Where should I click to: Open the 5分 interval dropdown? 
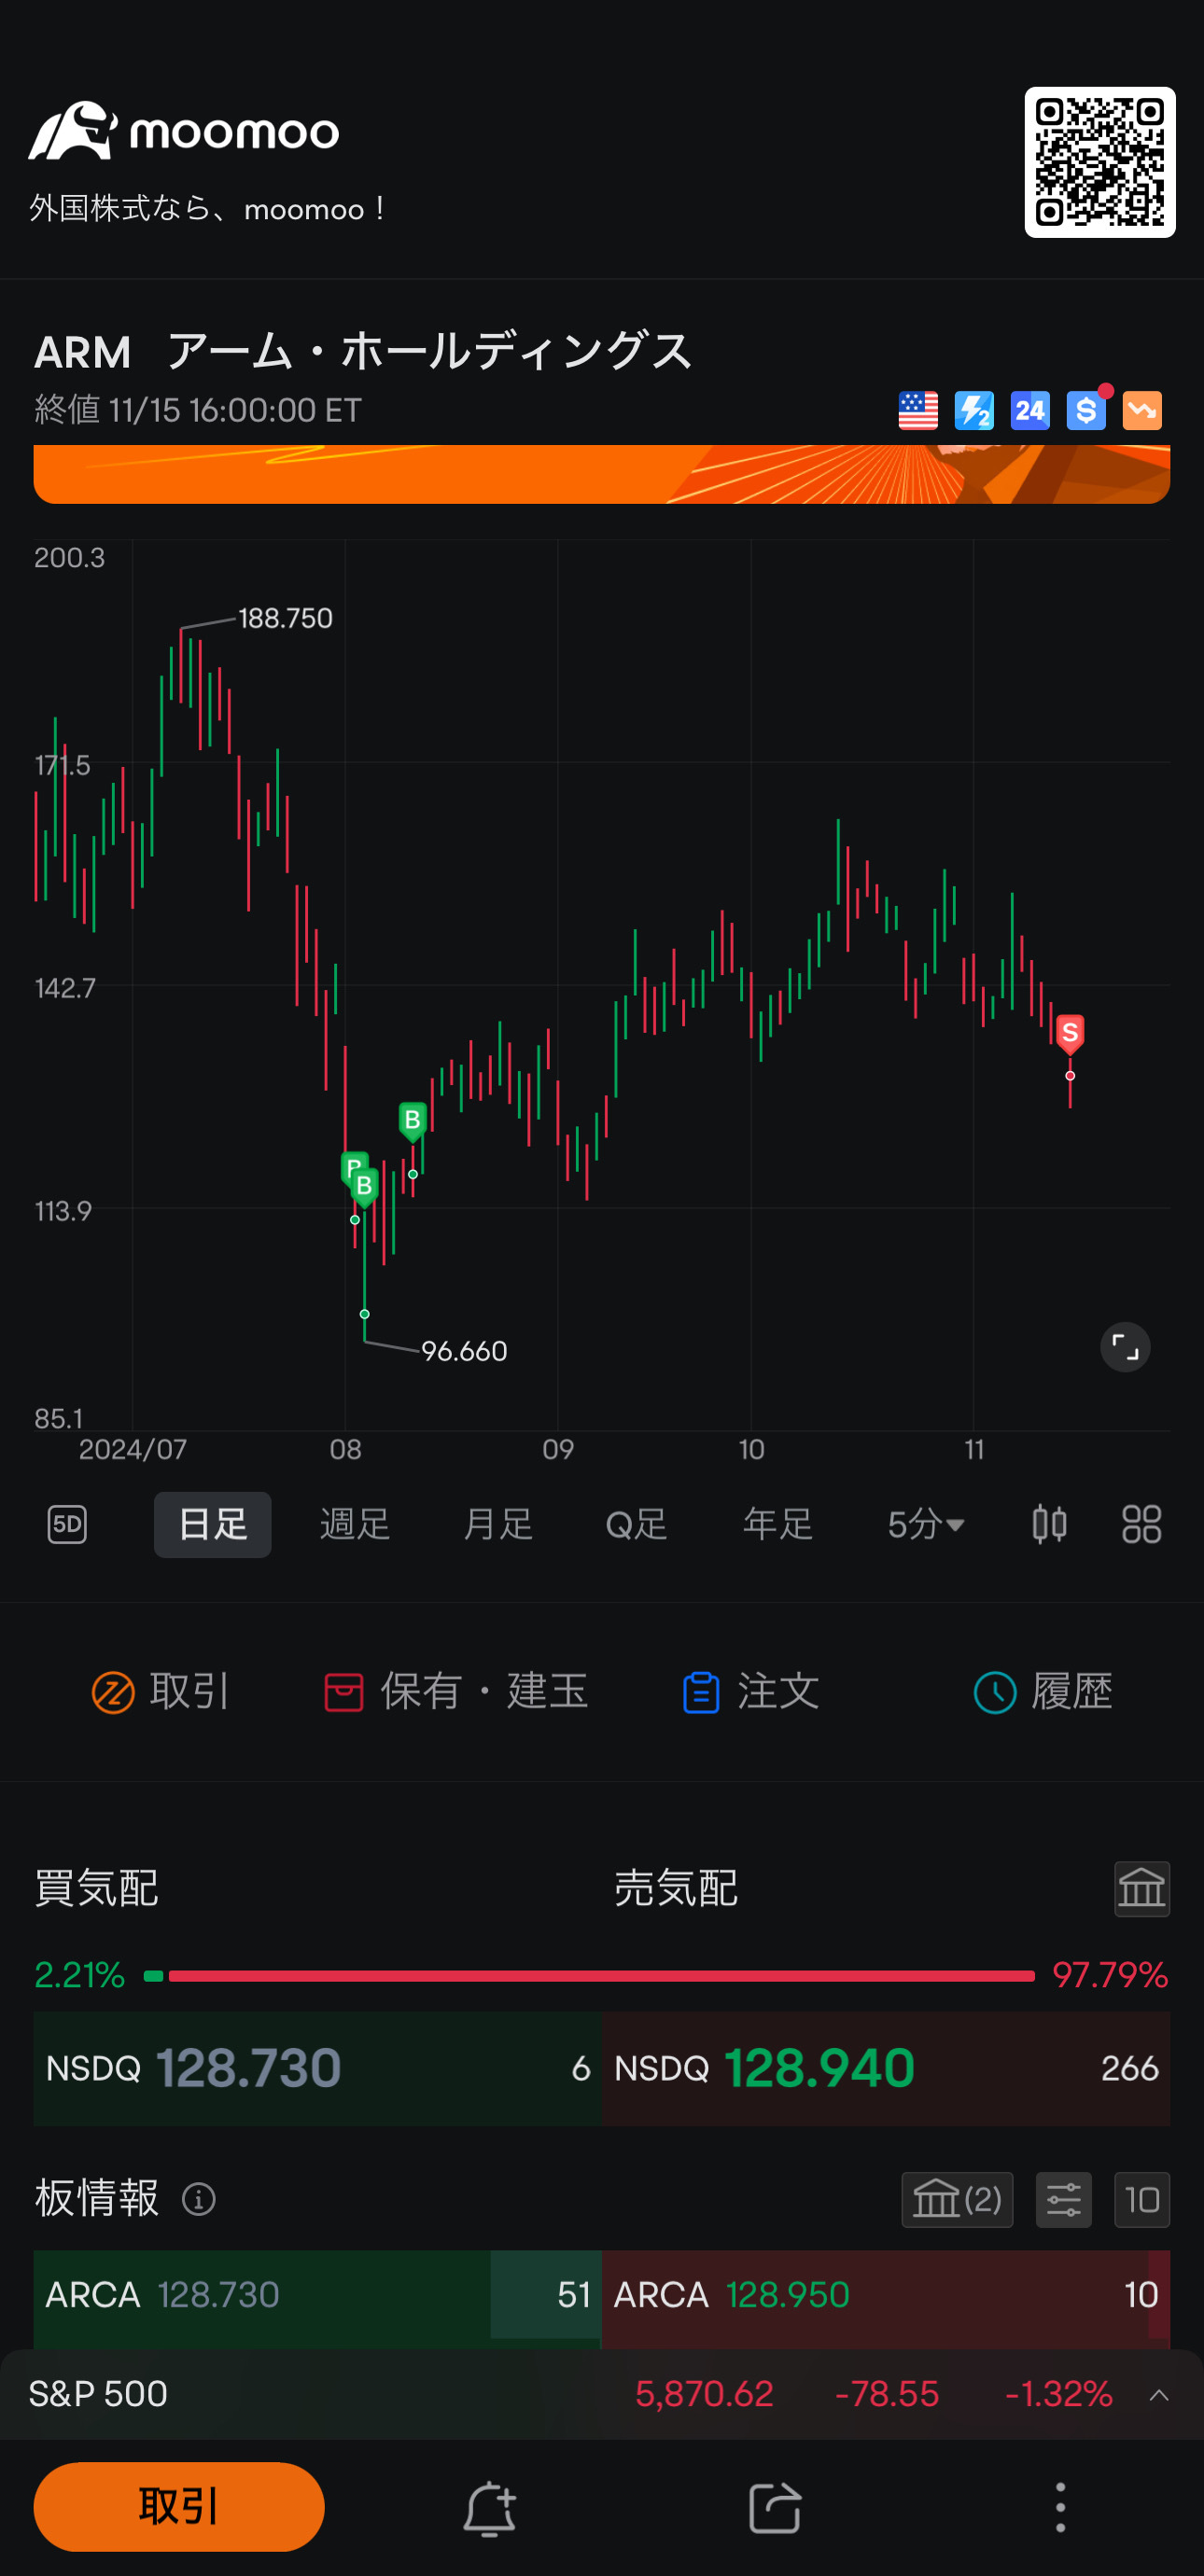click(x=926, y=1524)
